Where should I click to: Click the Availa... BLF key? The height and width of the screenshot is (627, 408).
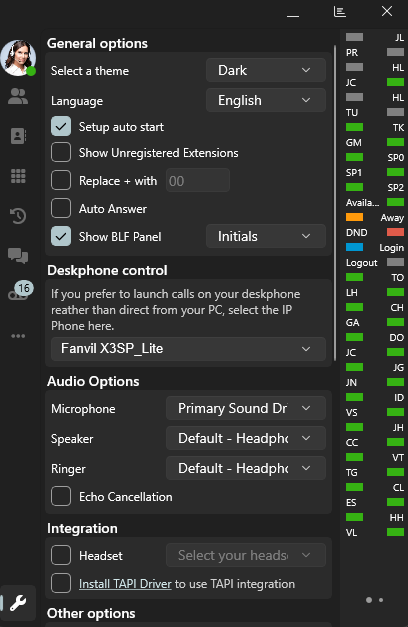[x=375, y=202]
